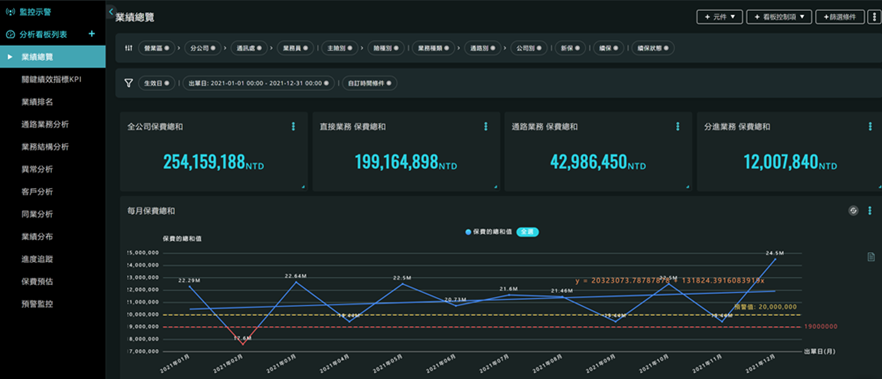
Task: Click the 254,159,188 total value
Action: [x=204, y=162]
